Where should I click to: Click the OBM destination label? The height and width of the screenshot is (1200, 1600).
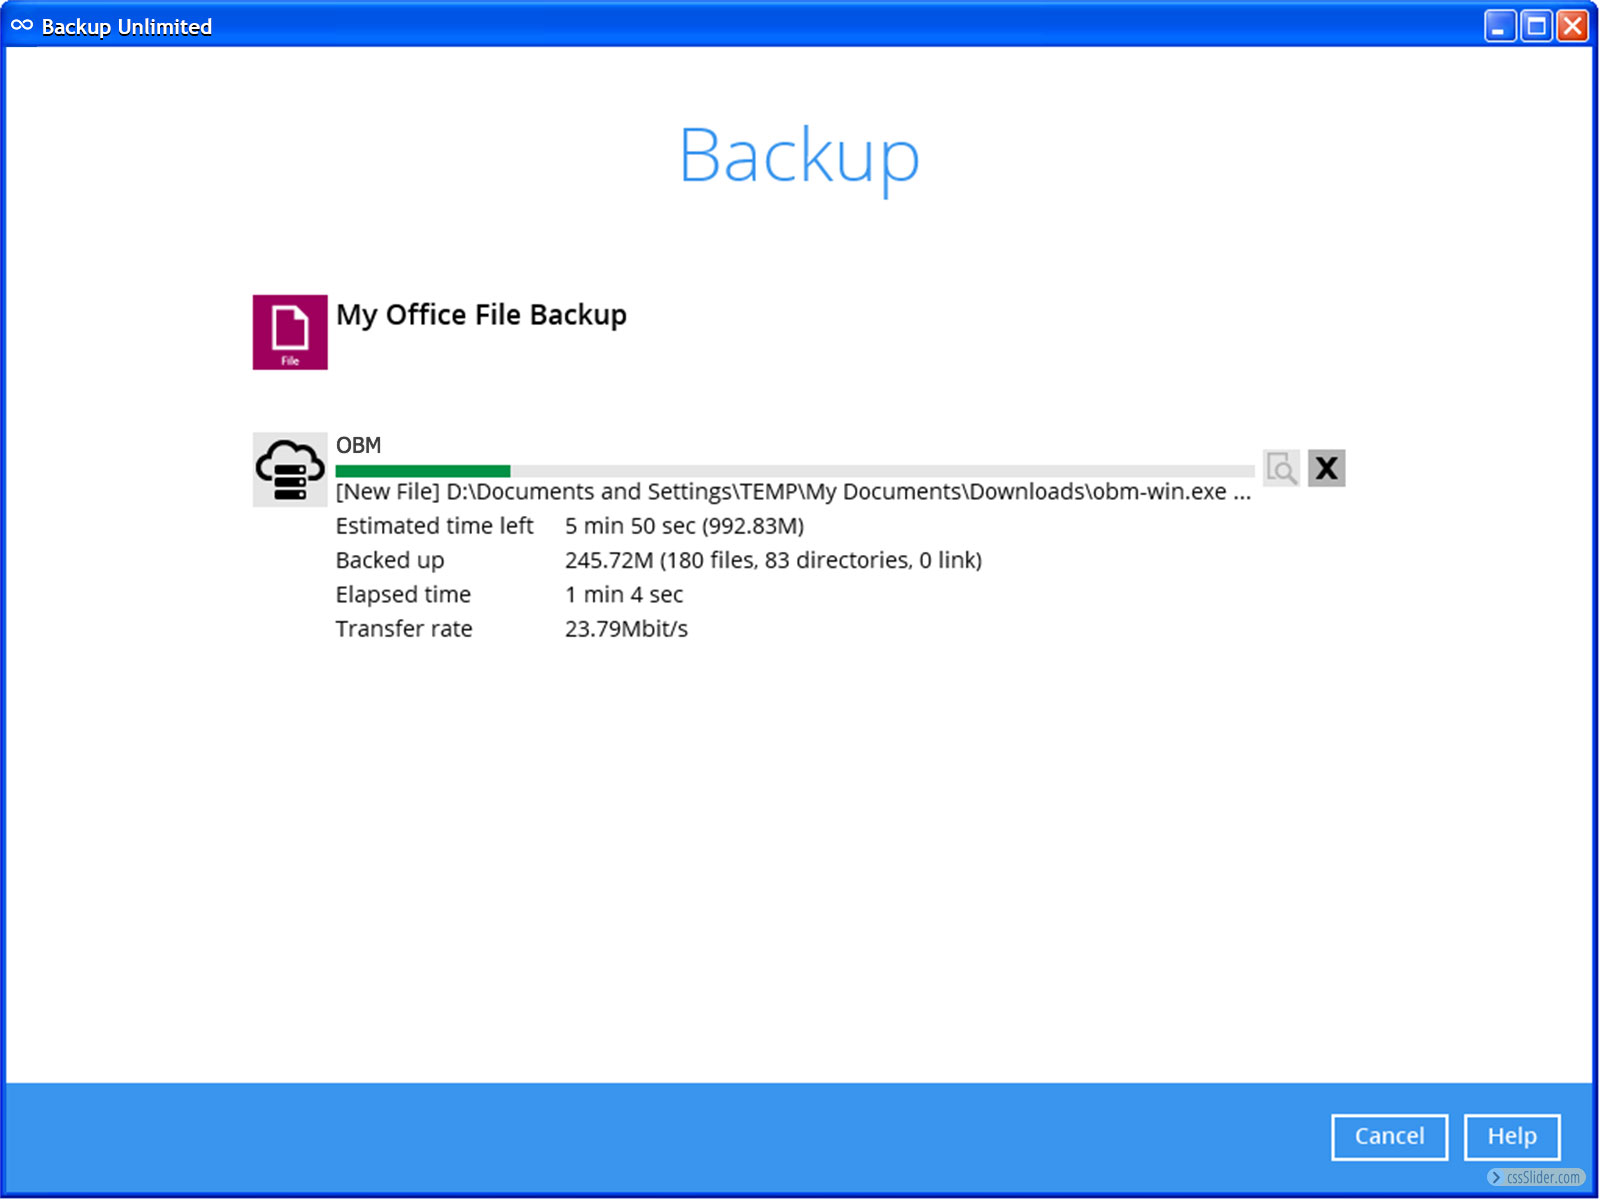point(358,445)
